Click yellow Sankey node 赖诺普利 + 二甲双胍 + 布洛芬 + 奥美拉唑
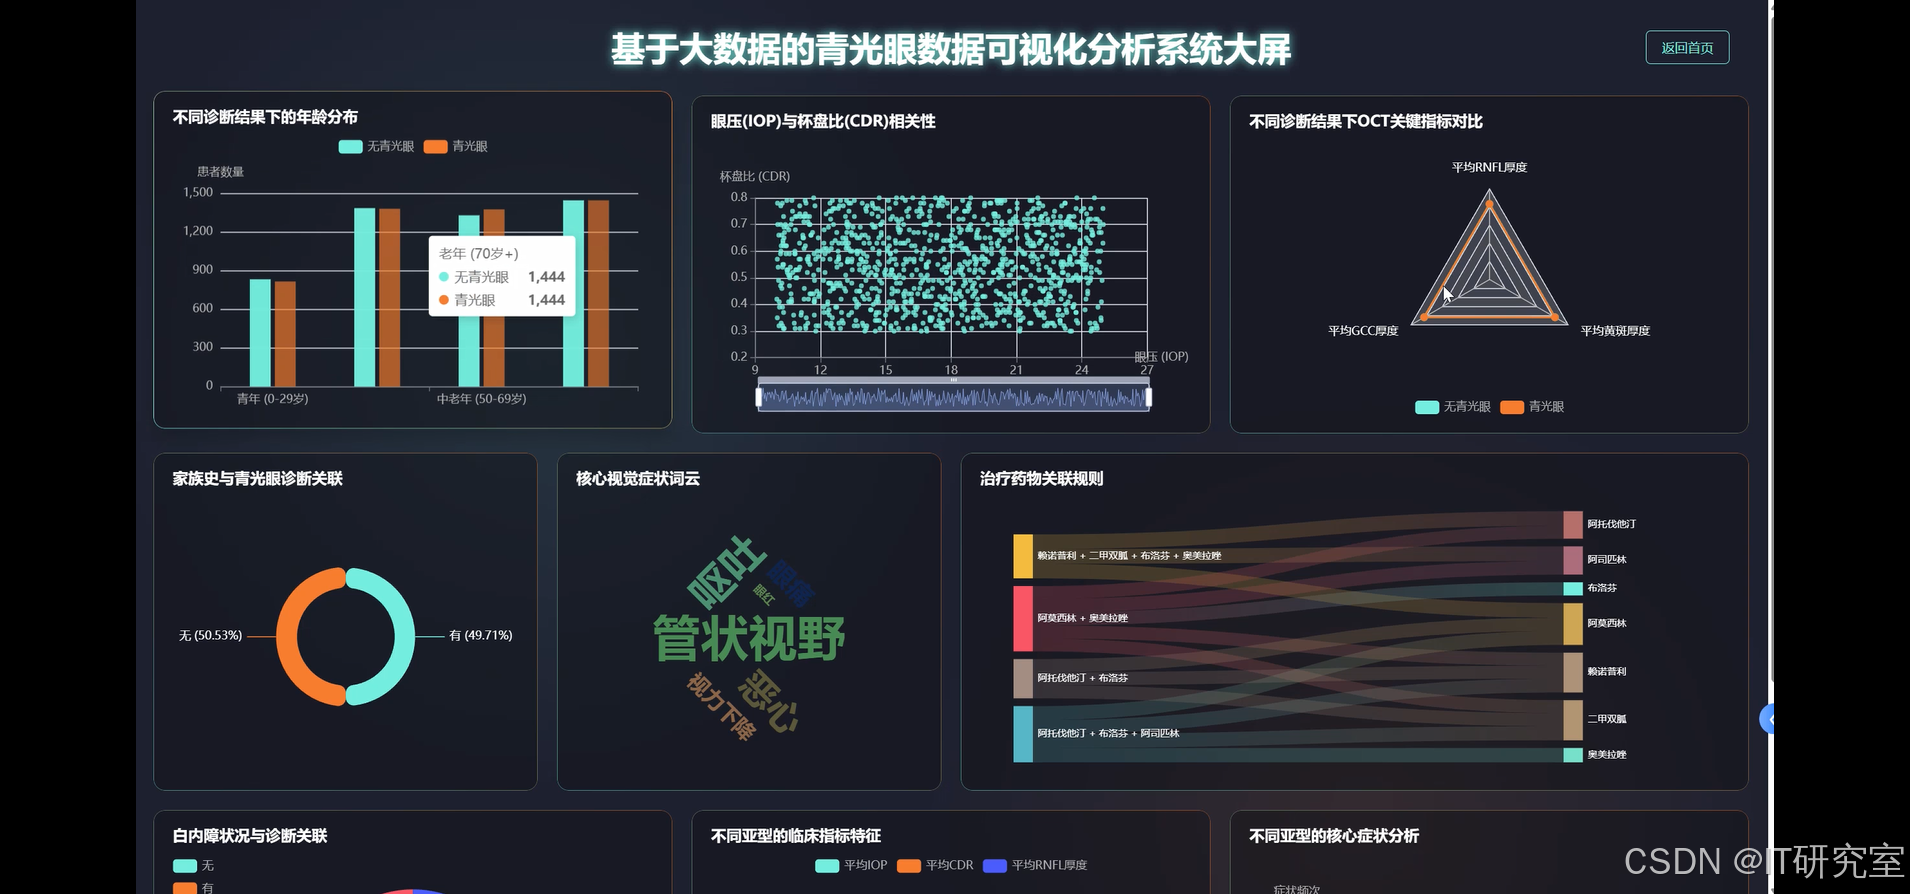Viewport: 1910px width, 894px height. 1022,556
